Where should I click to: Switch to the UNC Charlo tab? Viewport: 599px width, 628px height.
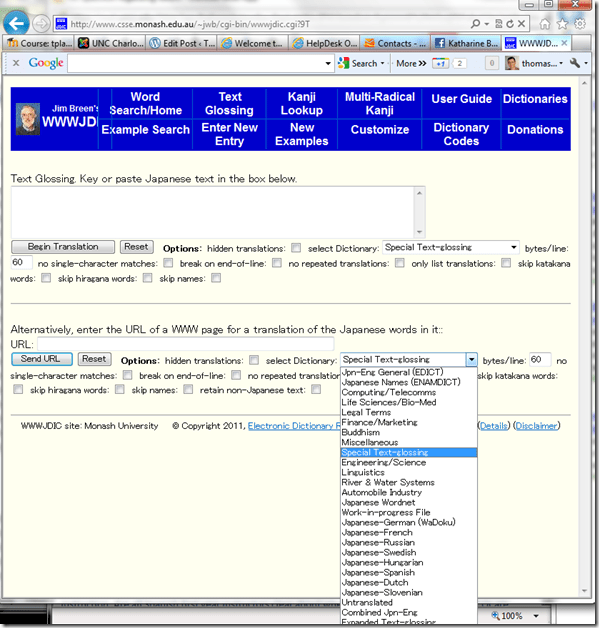pos(111,43)
